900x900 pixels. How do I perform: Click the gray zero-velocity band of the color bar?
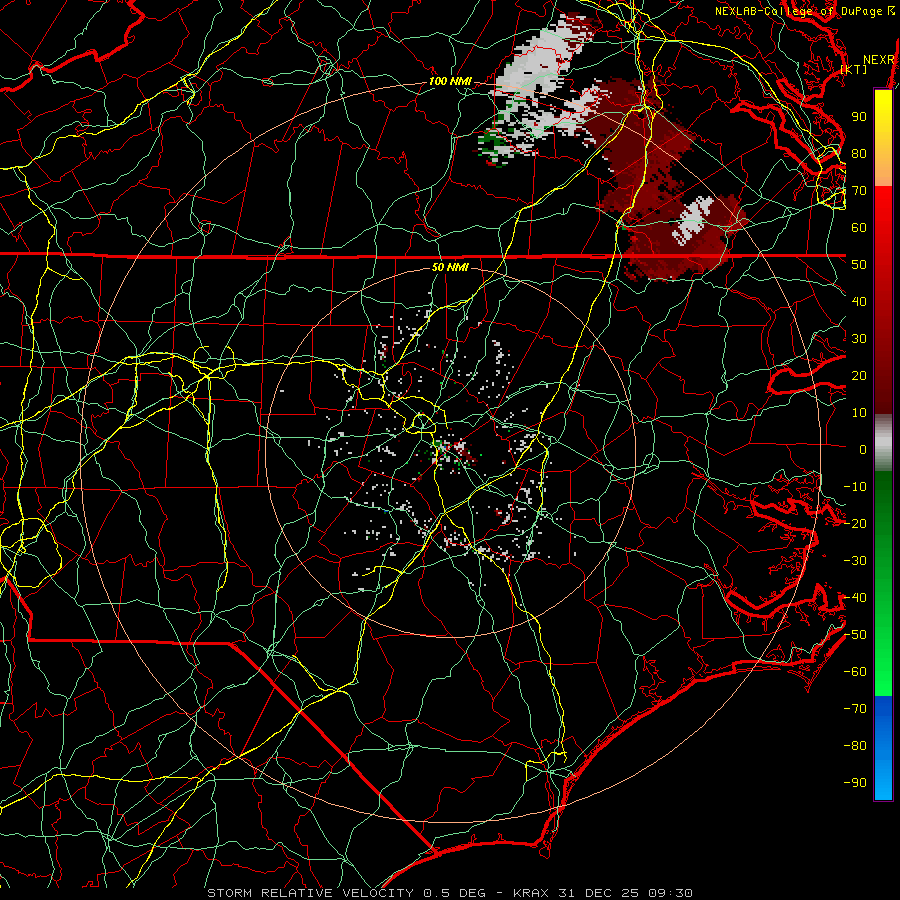(x=883, y=443)
